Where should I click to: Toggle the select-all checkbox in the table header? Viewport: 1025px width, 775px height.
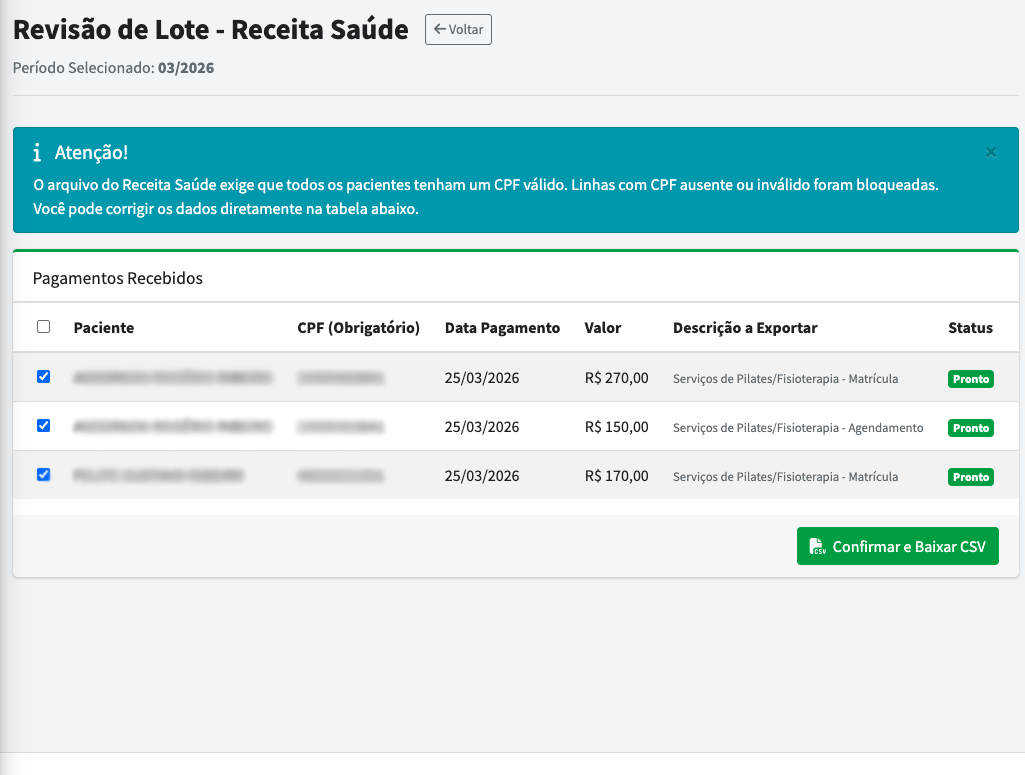pyautogui.click(x=42, y=327)
